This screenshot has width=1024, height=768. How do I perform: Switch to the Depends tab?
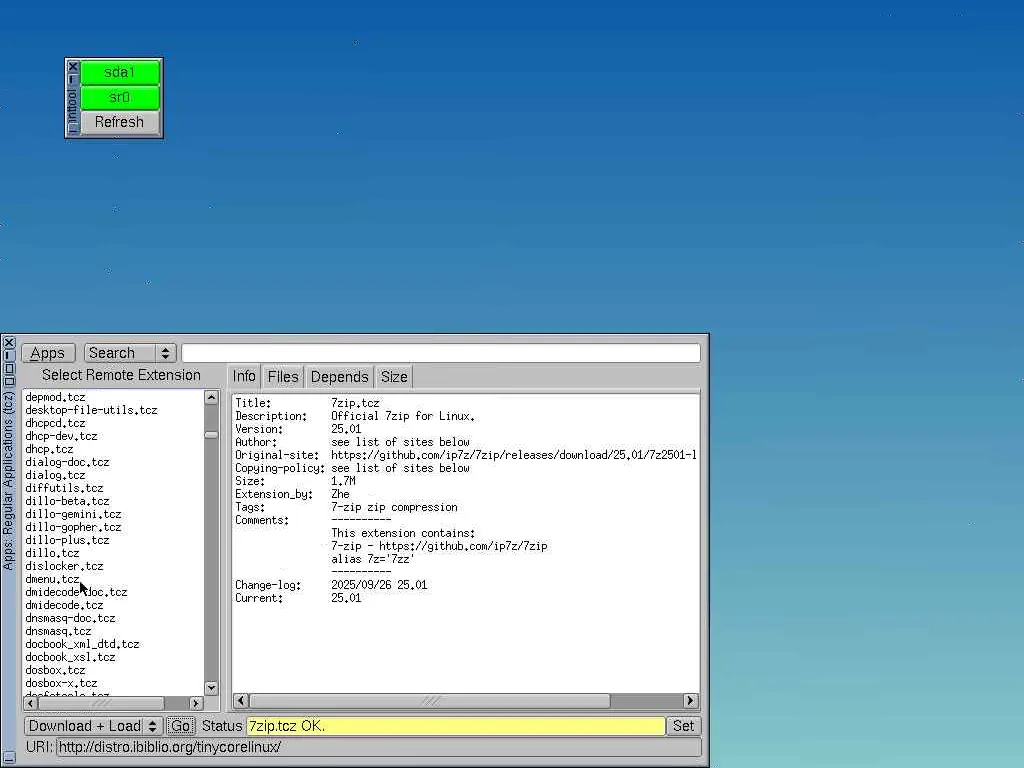(339, 377)
